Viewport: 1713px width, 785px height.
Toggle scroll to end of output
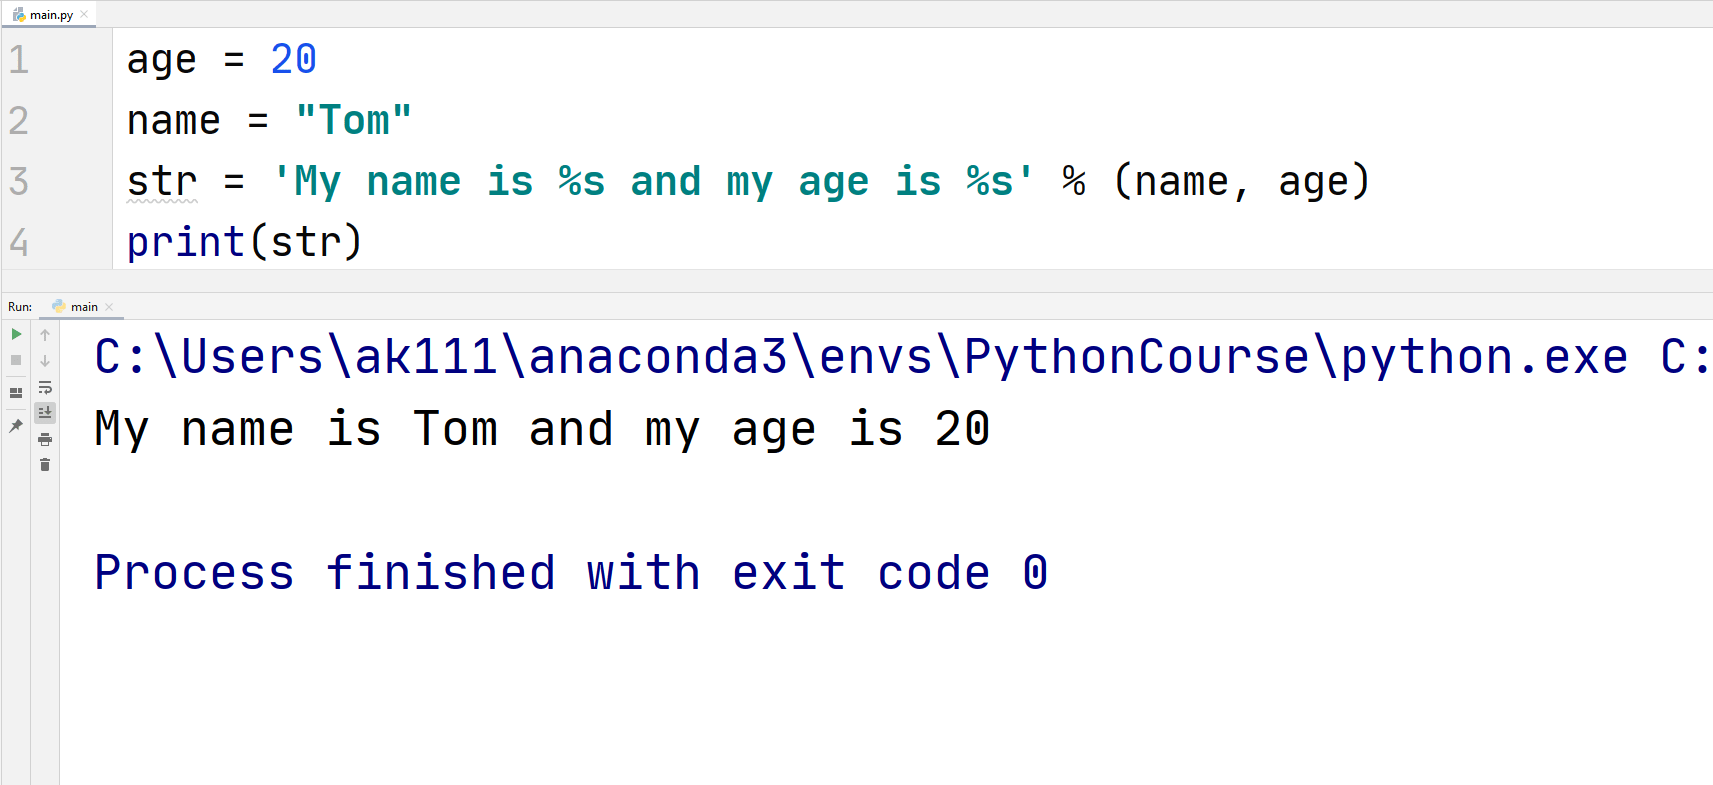(x=45, y=412)
